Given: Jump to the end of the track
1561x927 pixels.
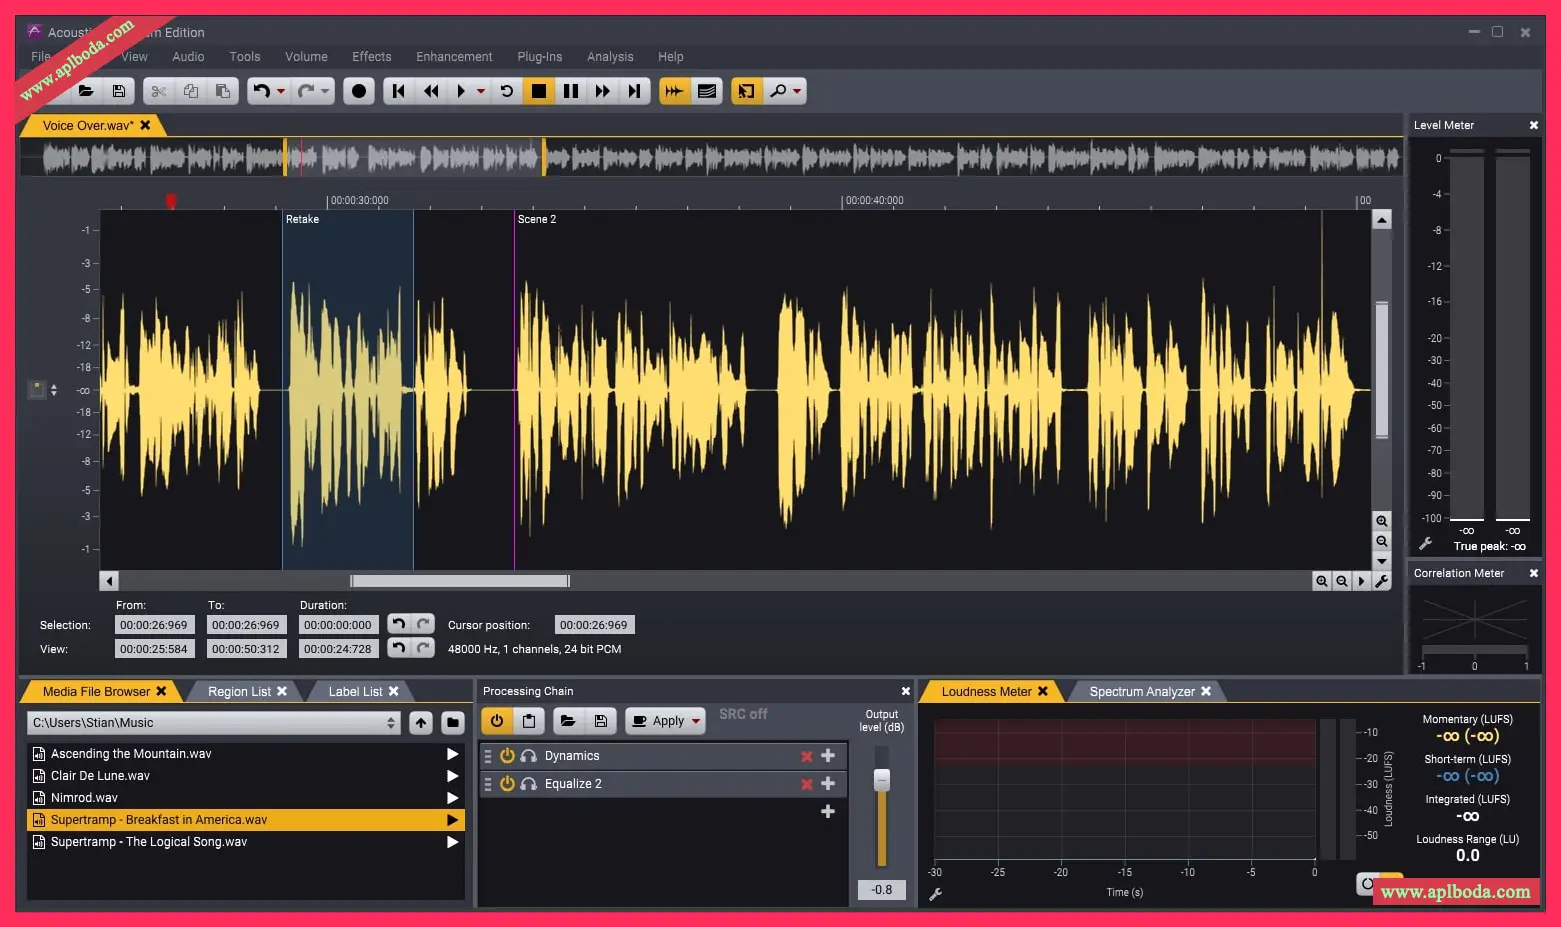Looking at the screenshot, I should (635, 91).
